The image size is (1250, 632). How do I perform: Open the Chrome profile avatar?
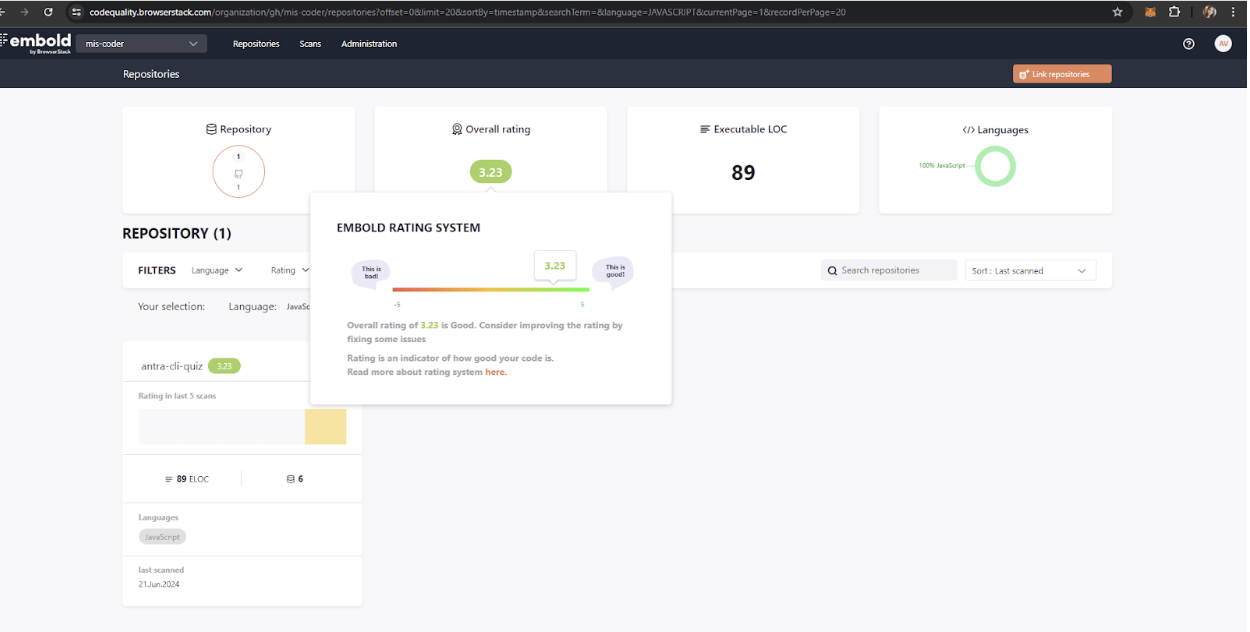tap(1210, 12)
